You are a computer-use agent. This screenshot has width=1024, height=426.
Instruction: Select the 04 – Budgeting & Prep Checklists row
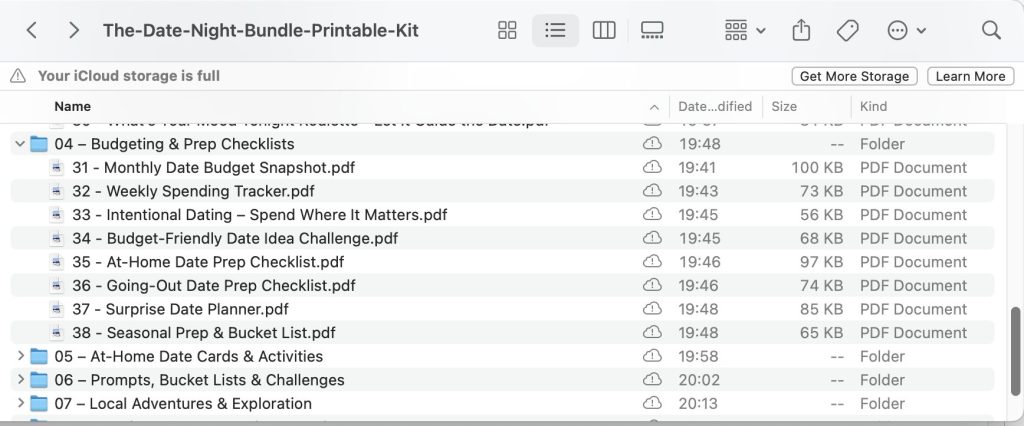(503, 144)
